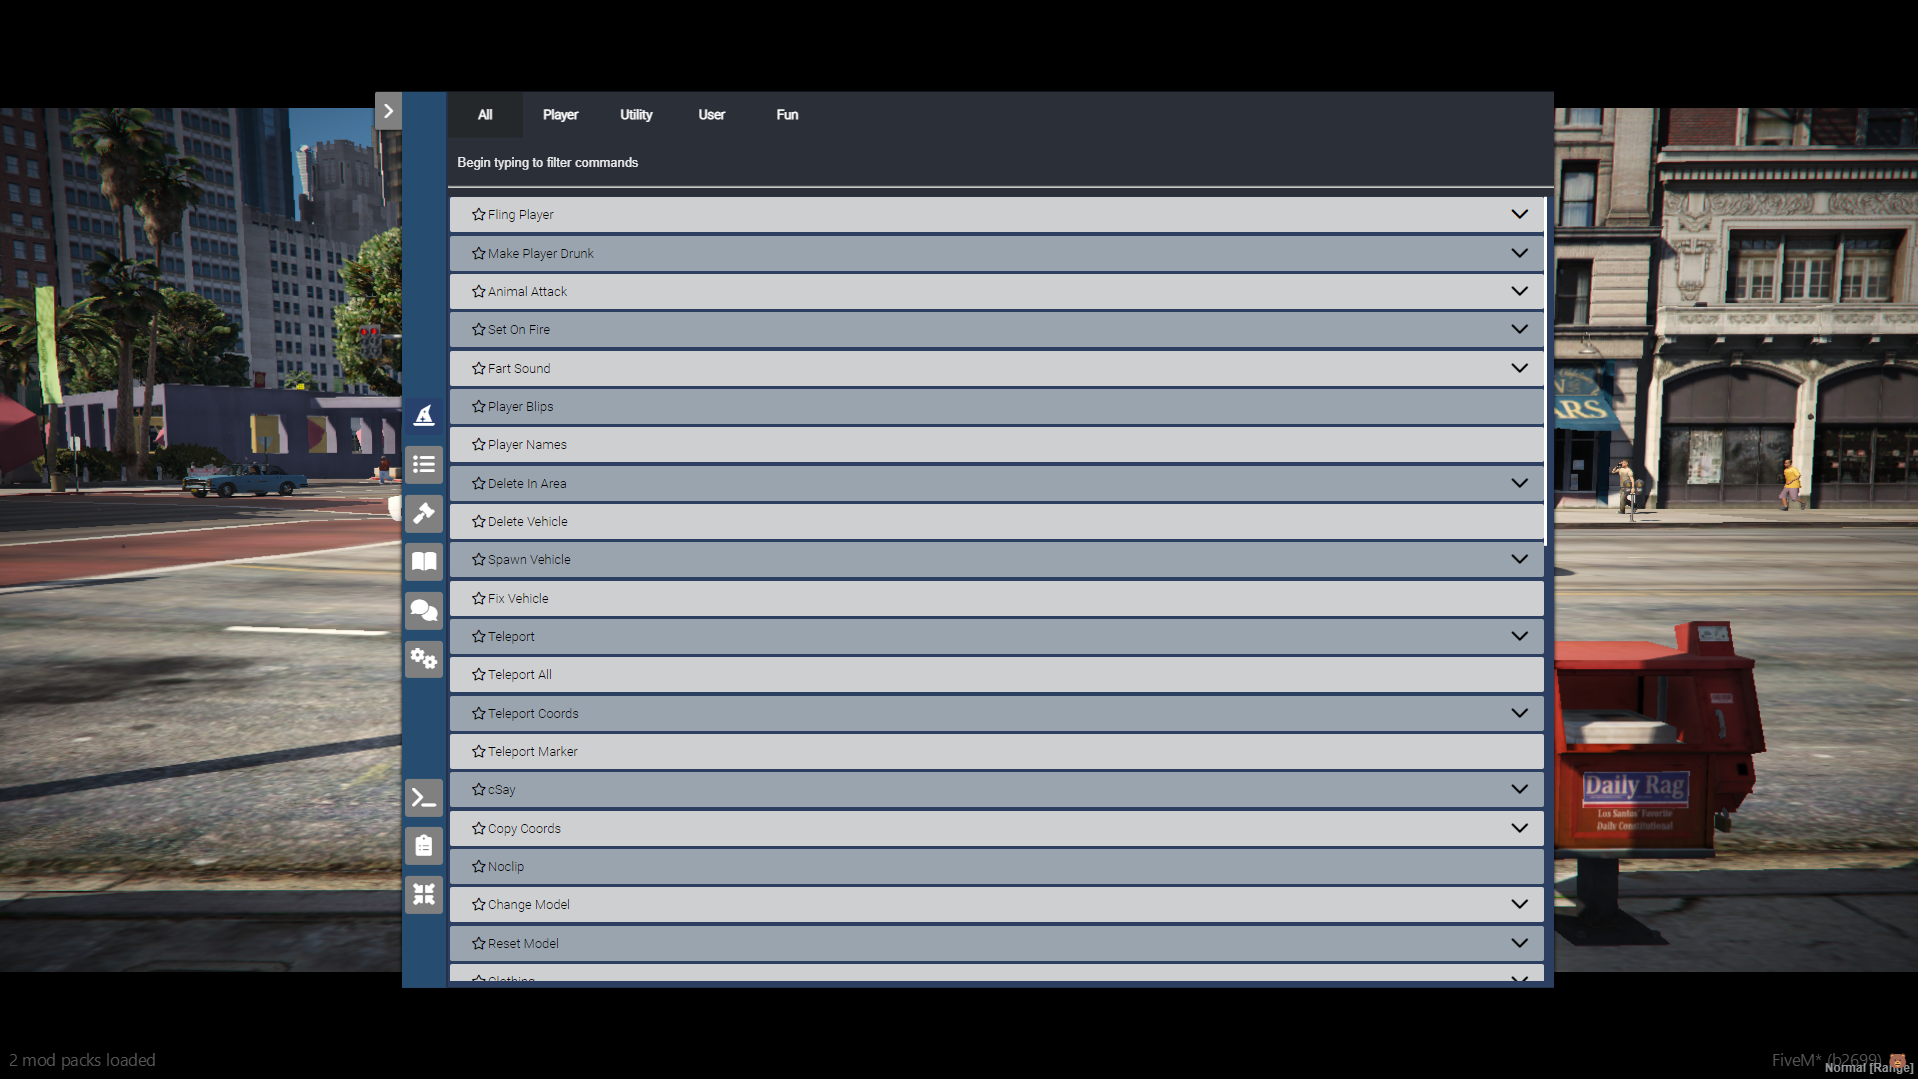Open the command list panel icon
This screenshot has width=1918, height=1079.
click(x=424, y=464)
